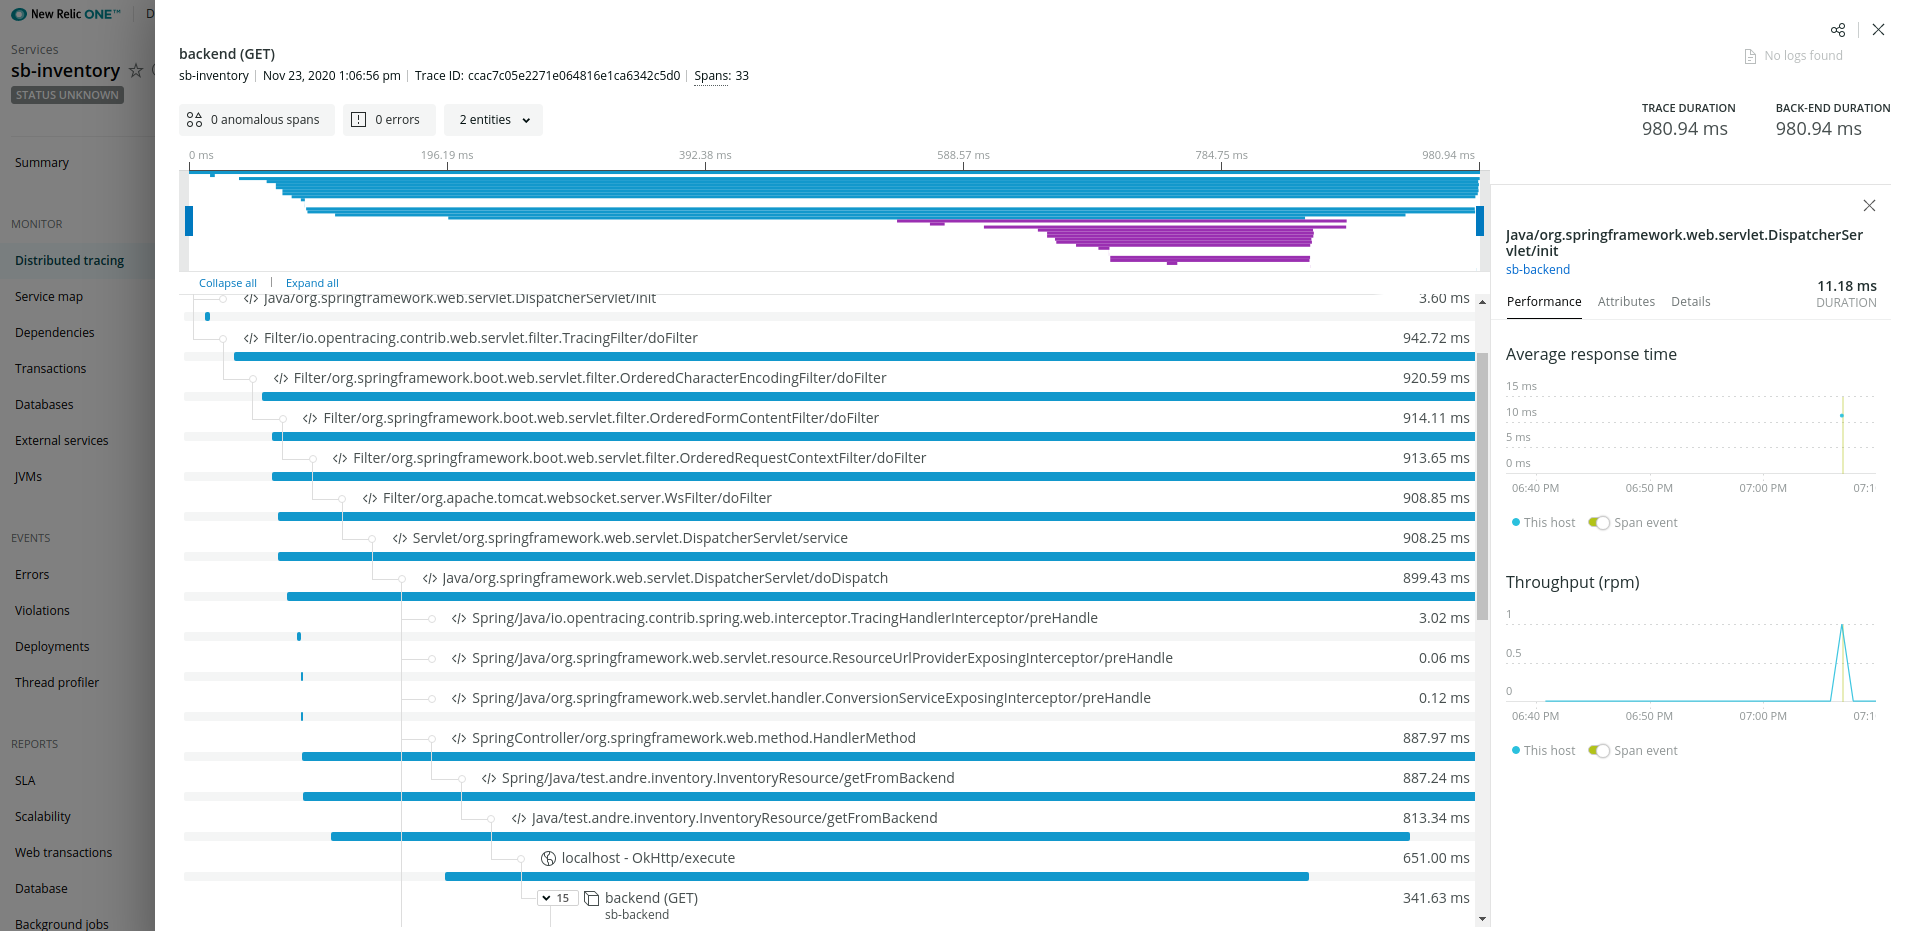
Task: Toggle Span event in Throughput chart
Action: pyautogui.click(x=1599, y=751)
